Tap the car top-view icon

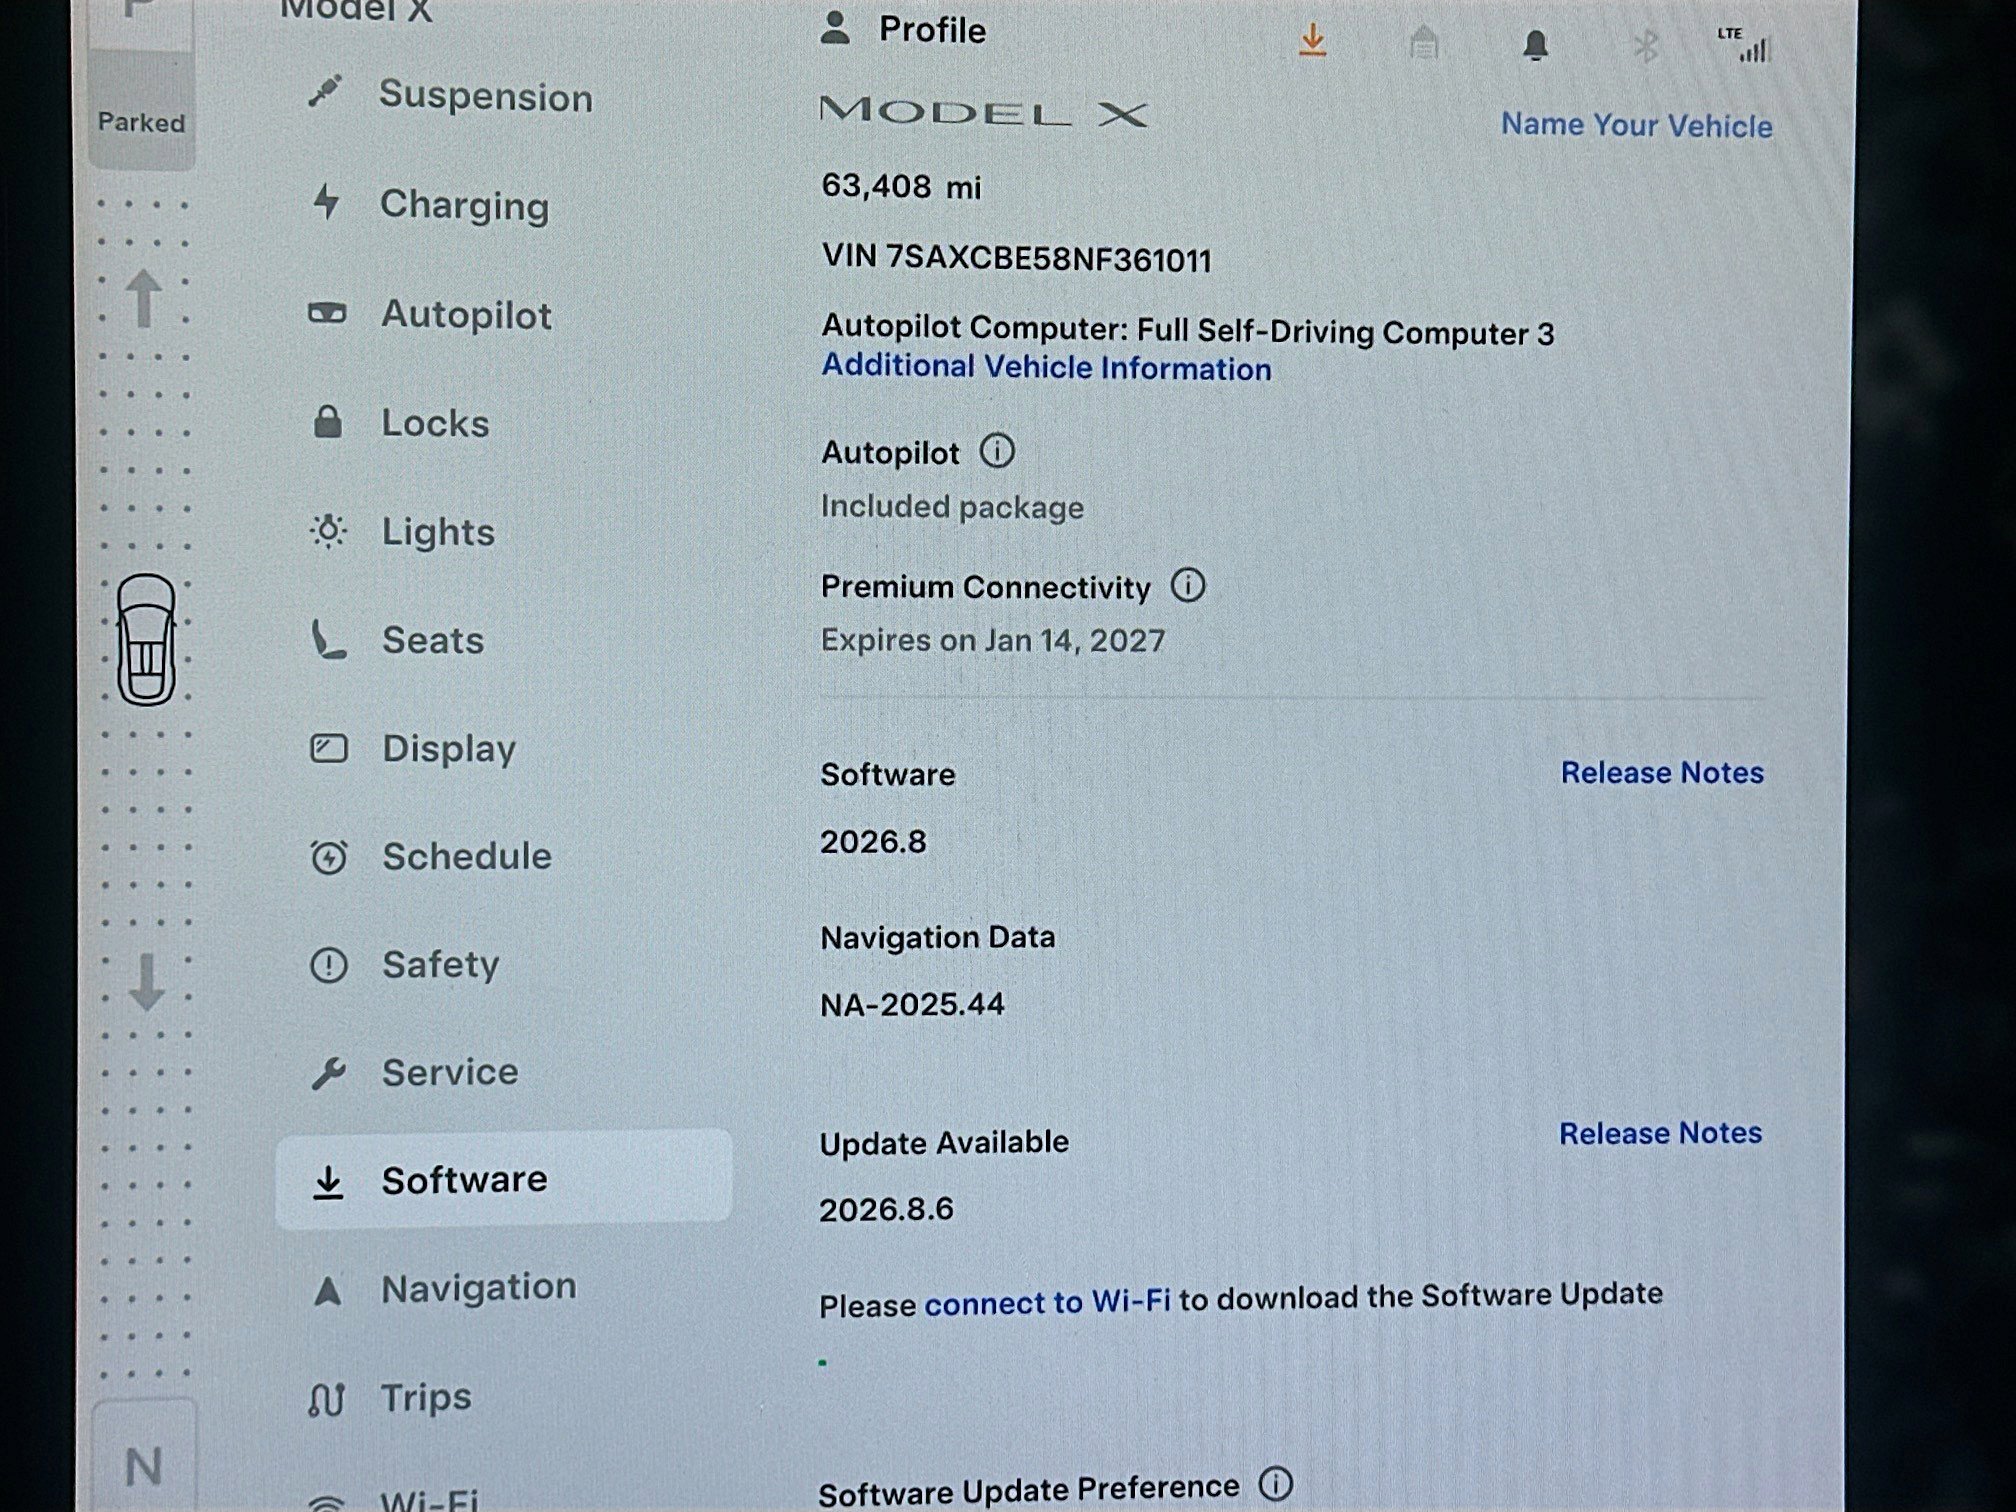[x=146, y=640]
